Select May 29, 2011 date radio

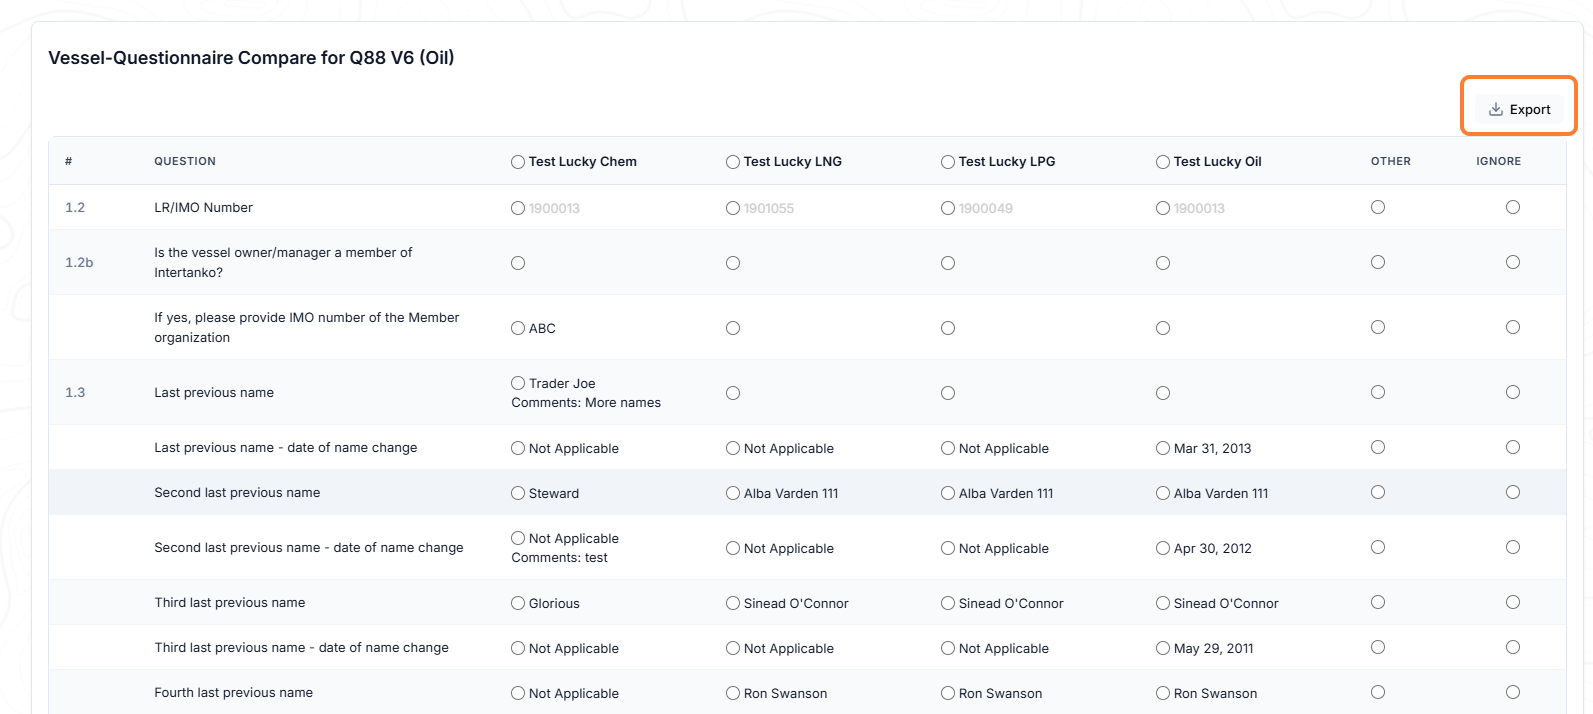[1163, 648]
